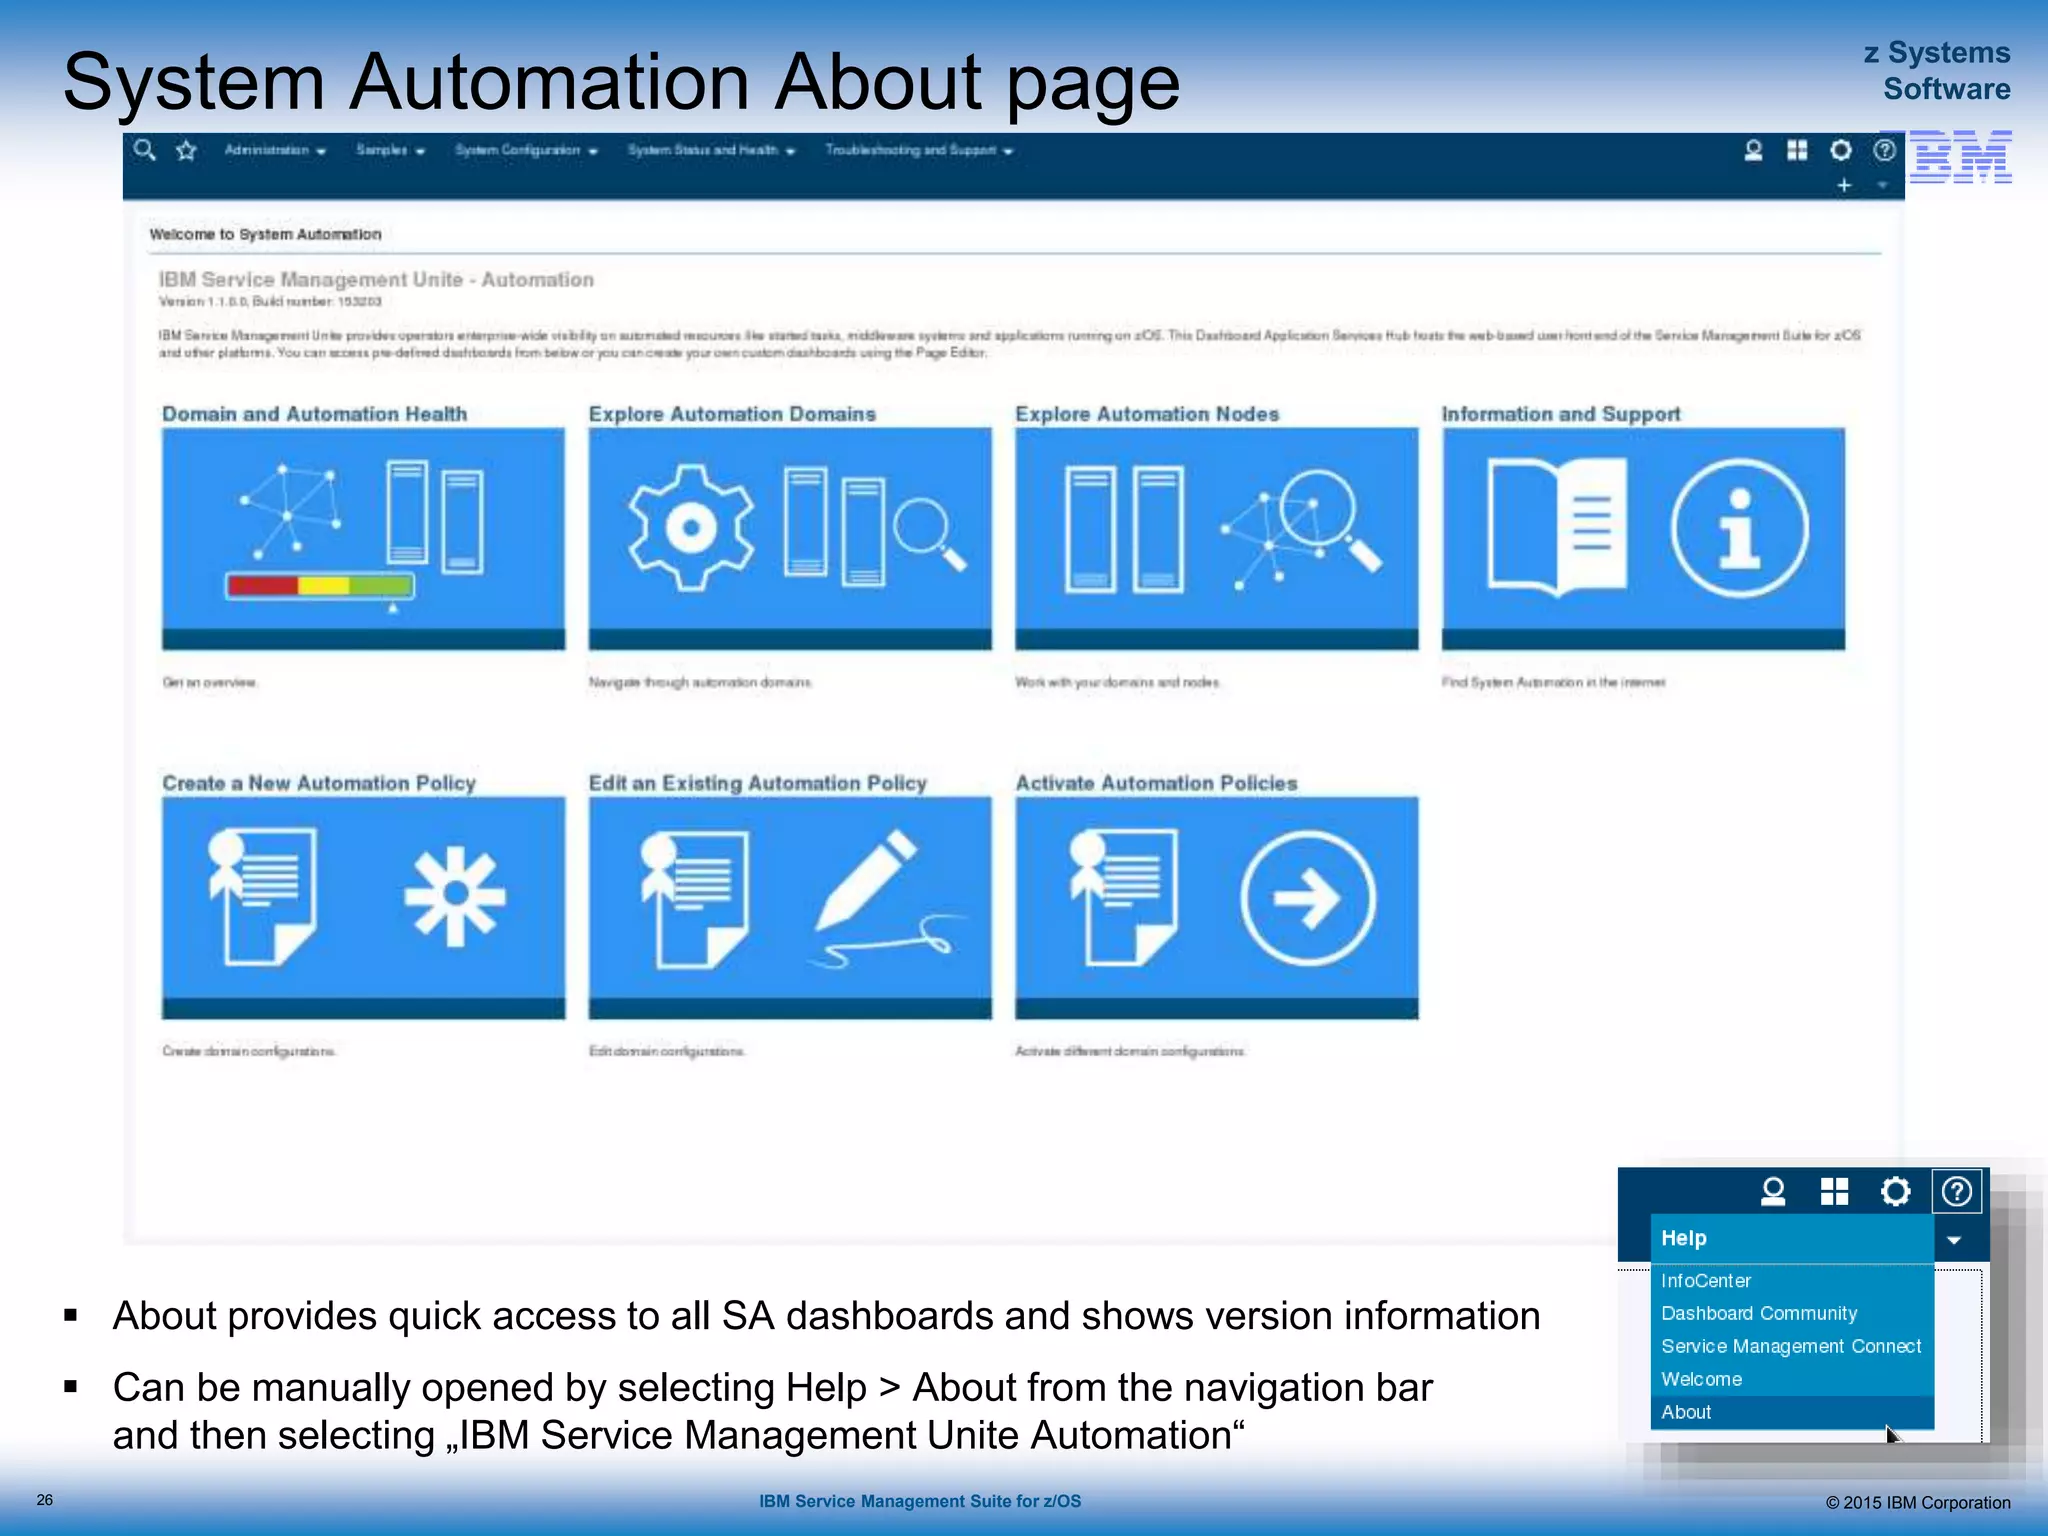Screen dimensions: 2048x1536
Task: Click the grid icon in the zoomed inset
Action: (1834, 1191)
